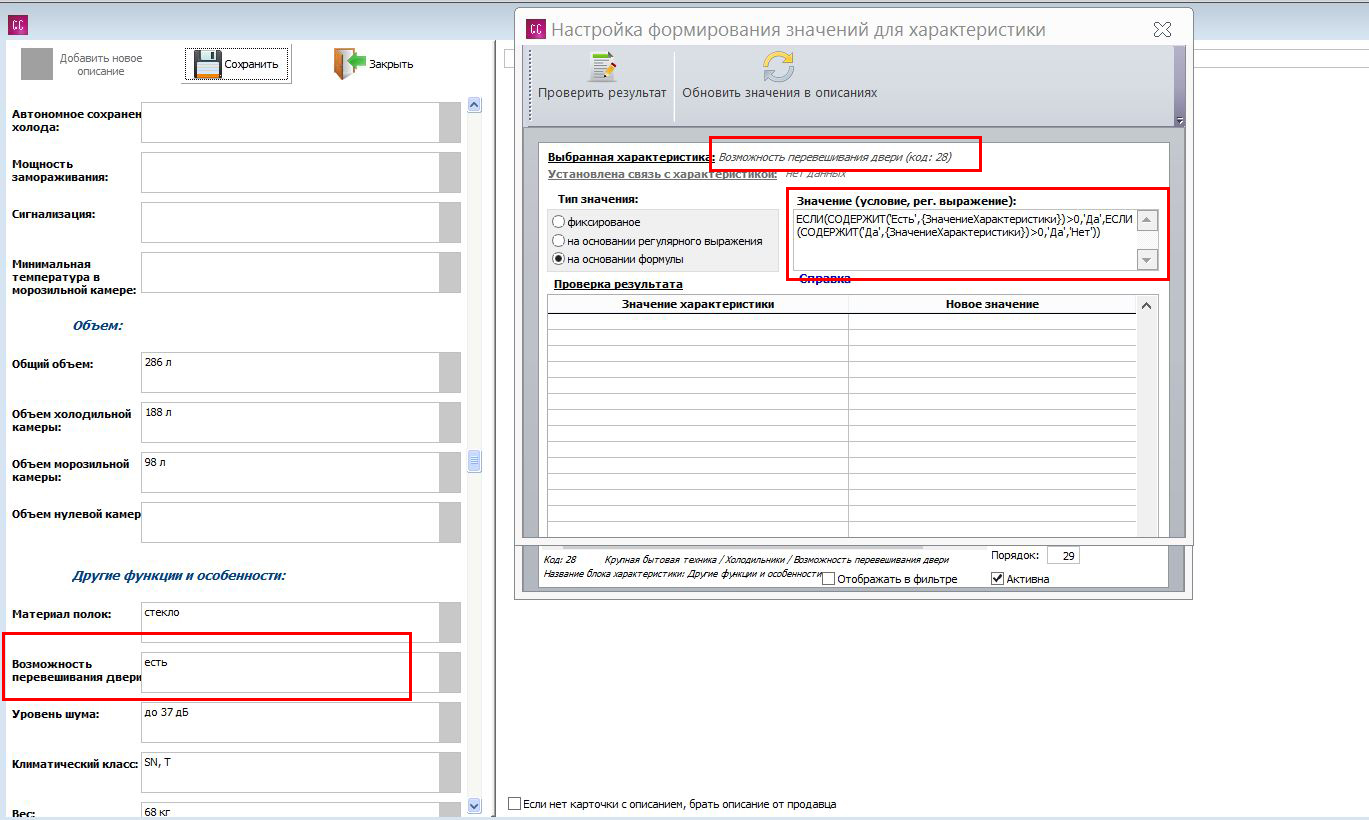Click 'Выбранная характеристика' underlined label
The image size is (1369, 820).
[630, 157]
